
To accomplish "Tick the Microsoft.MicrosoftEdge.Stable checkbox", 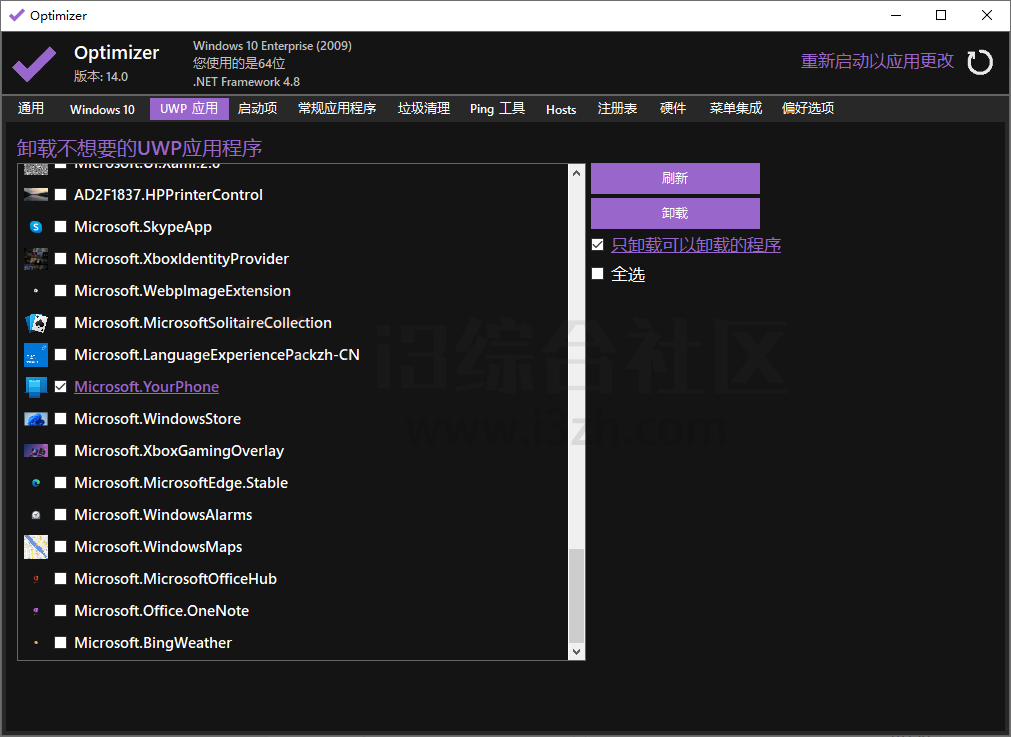I will click(x=61, y=483).
